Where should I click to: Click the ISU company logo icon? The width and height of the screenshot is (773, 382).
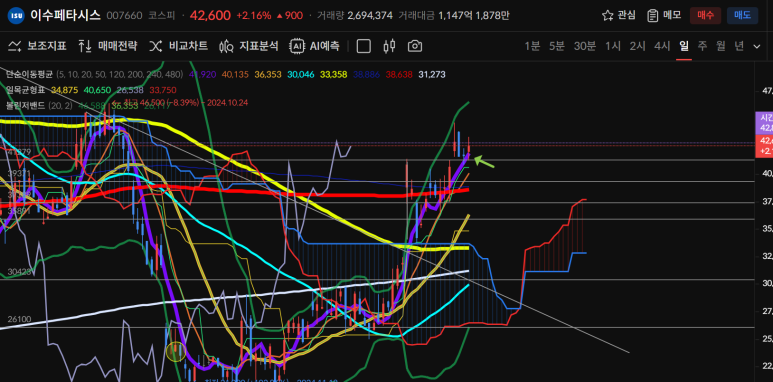click(x=16, y=16)
